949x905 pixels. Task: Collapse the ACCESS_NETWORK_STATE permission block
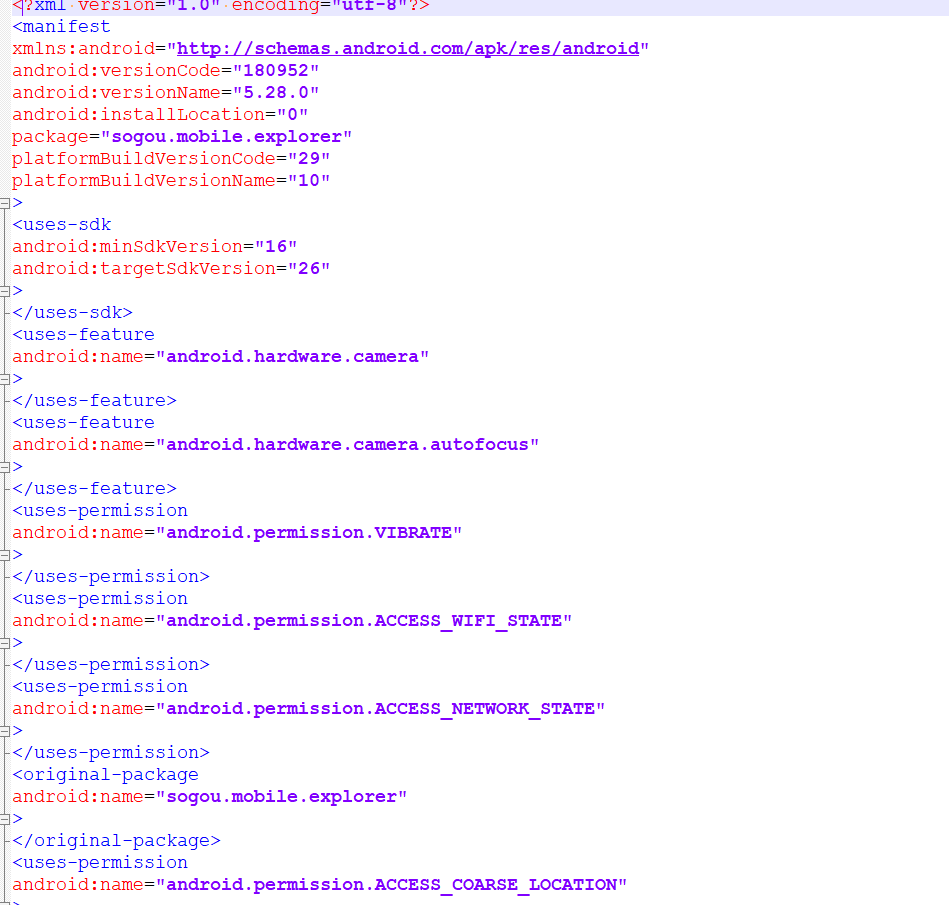(x=5, y=730)
